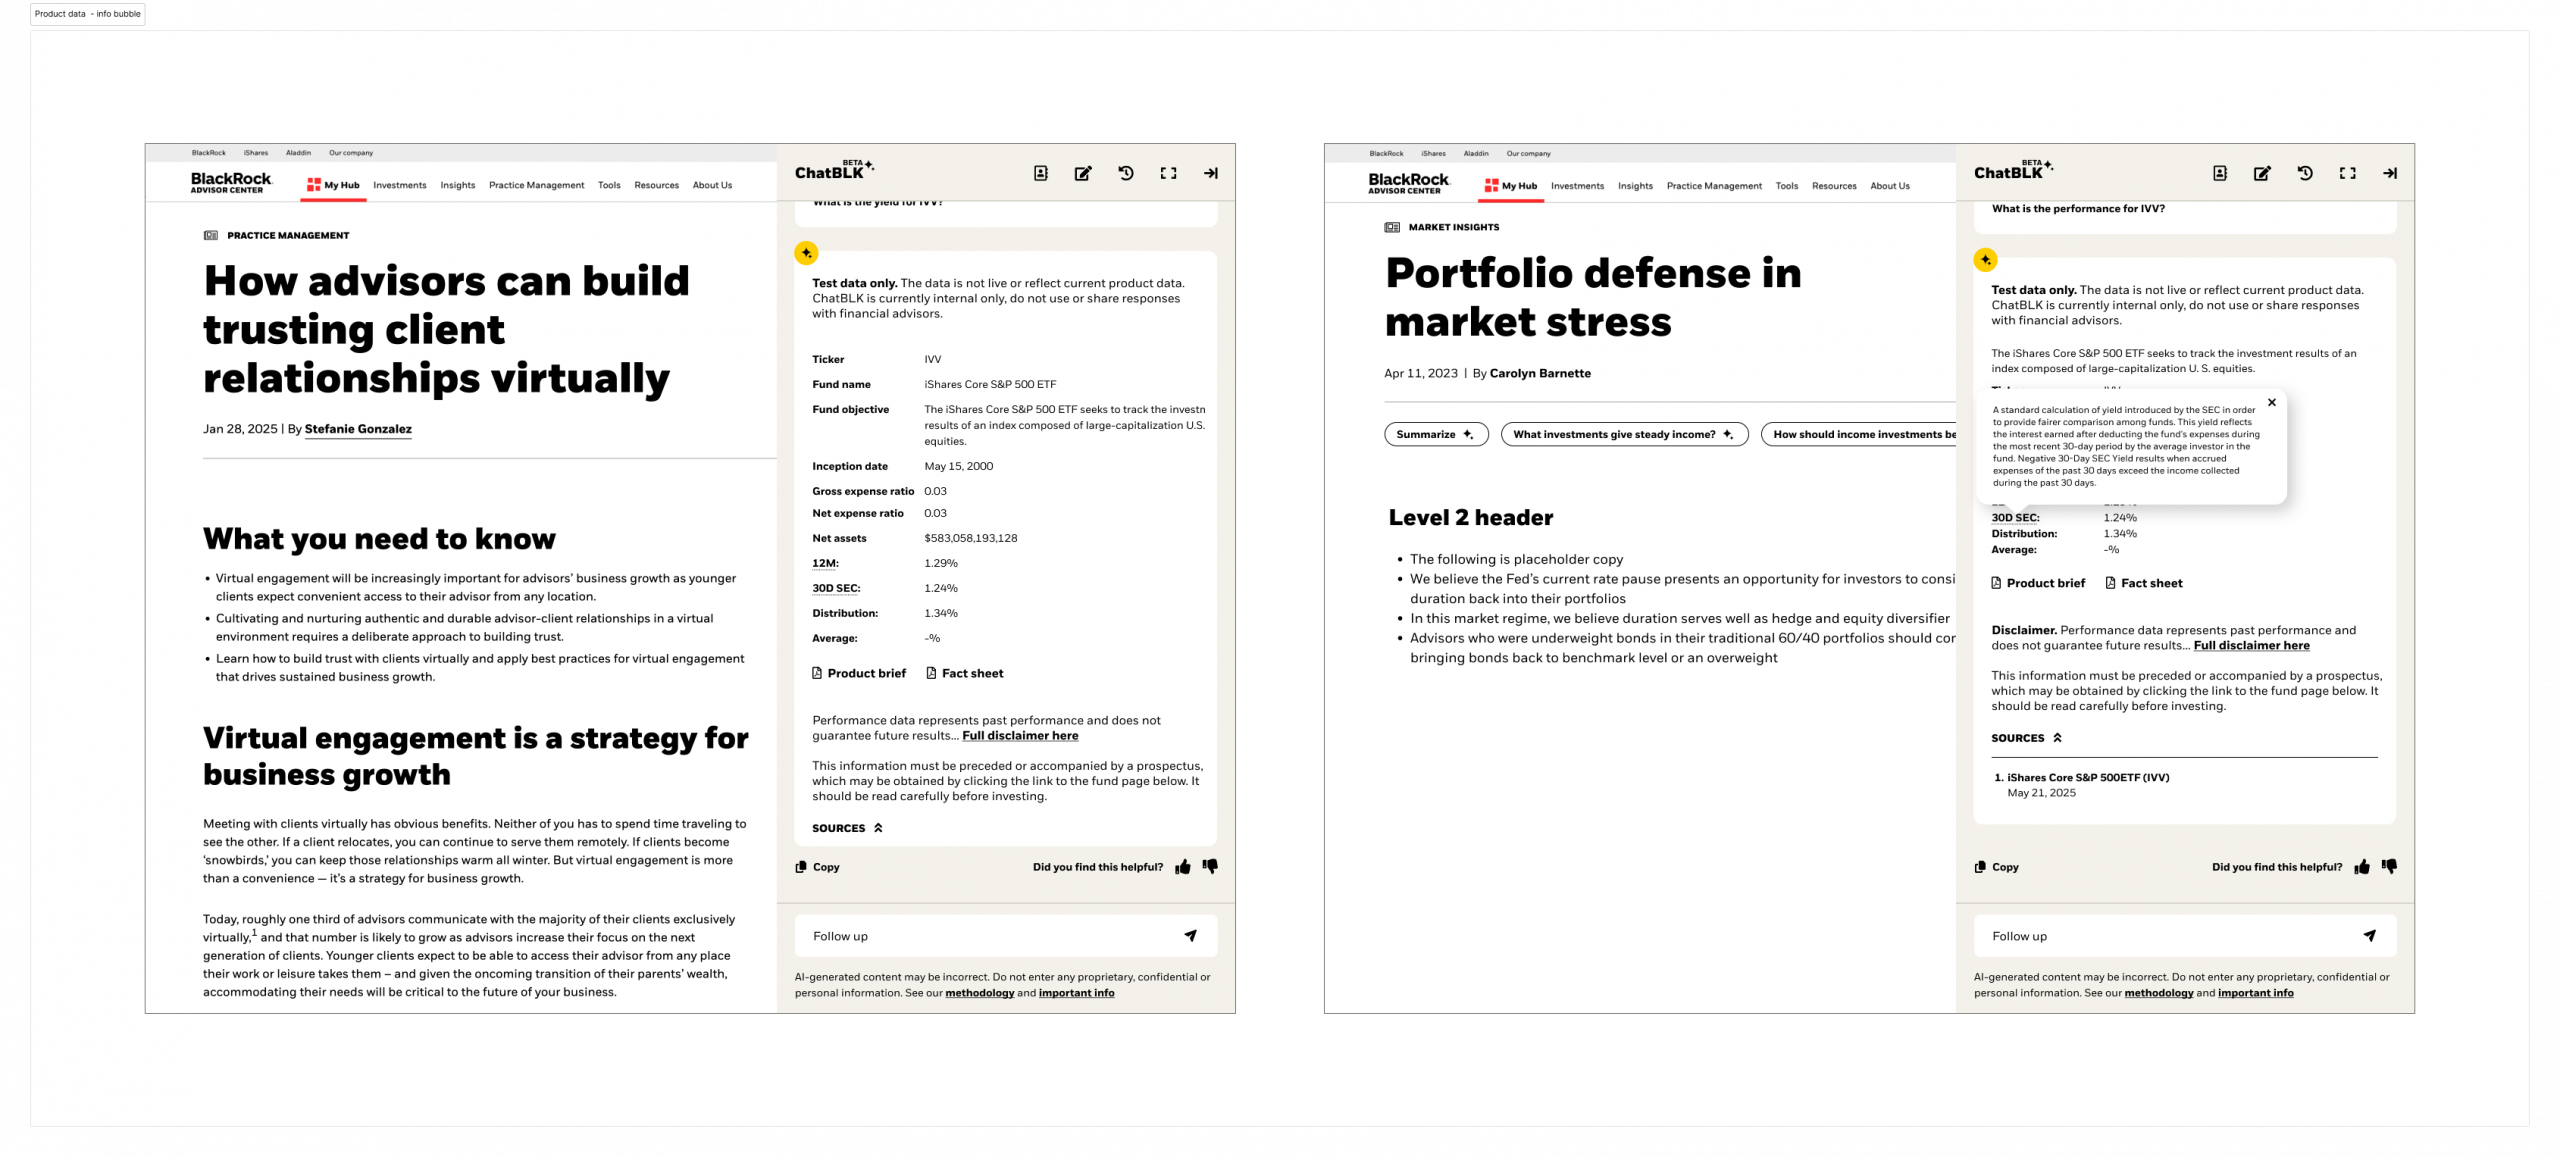2560x1157 pixels.
Task: Expand SOURCES section in left chat panel
Action: pos(847,828)
